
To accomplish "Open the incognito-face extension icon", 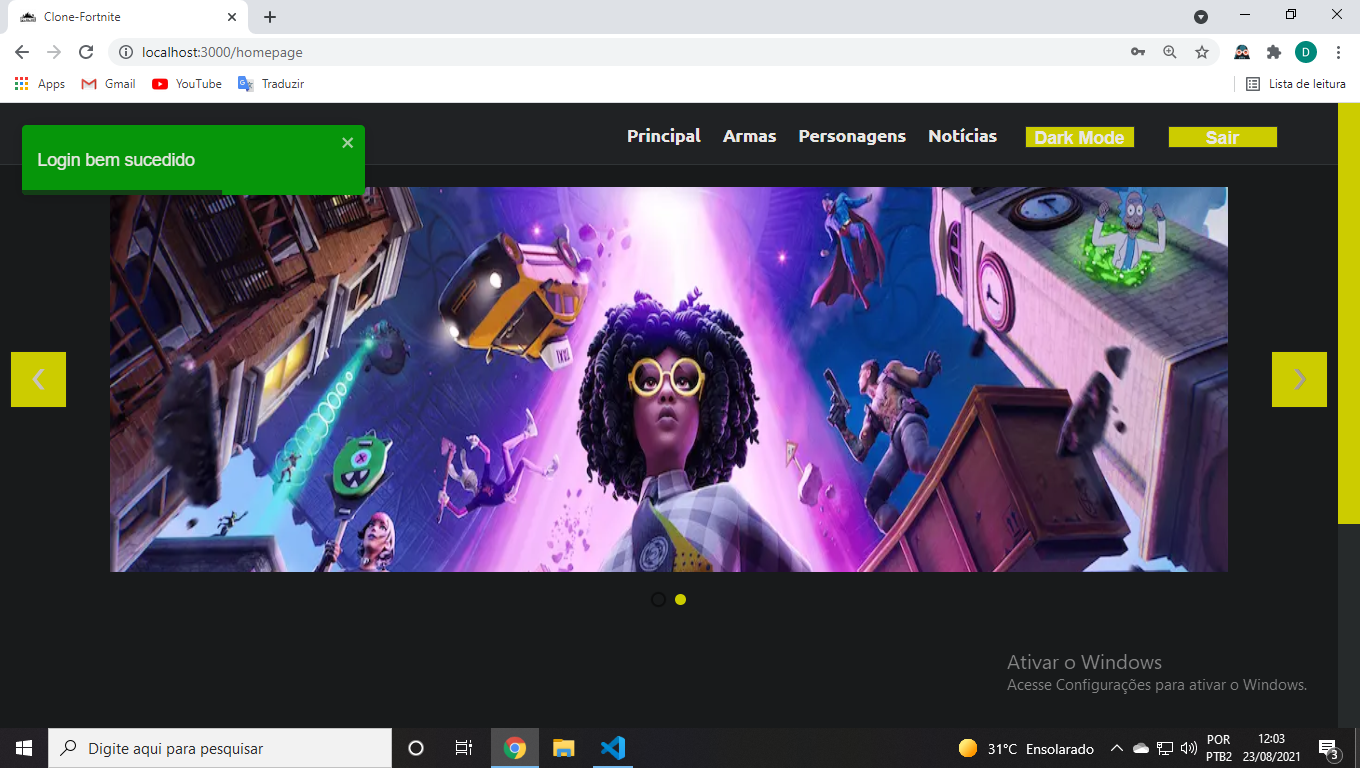I will (1242, 52).
